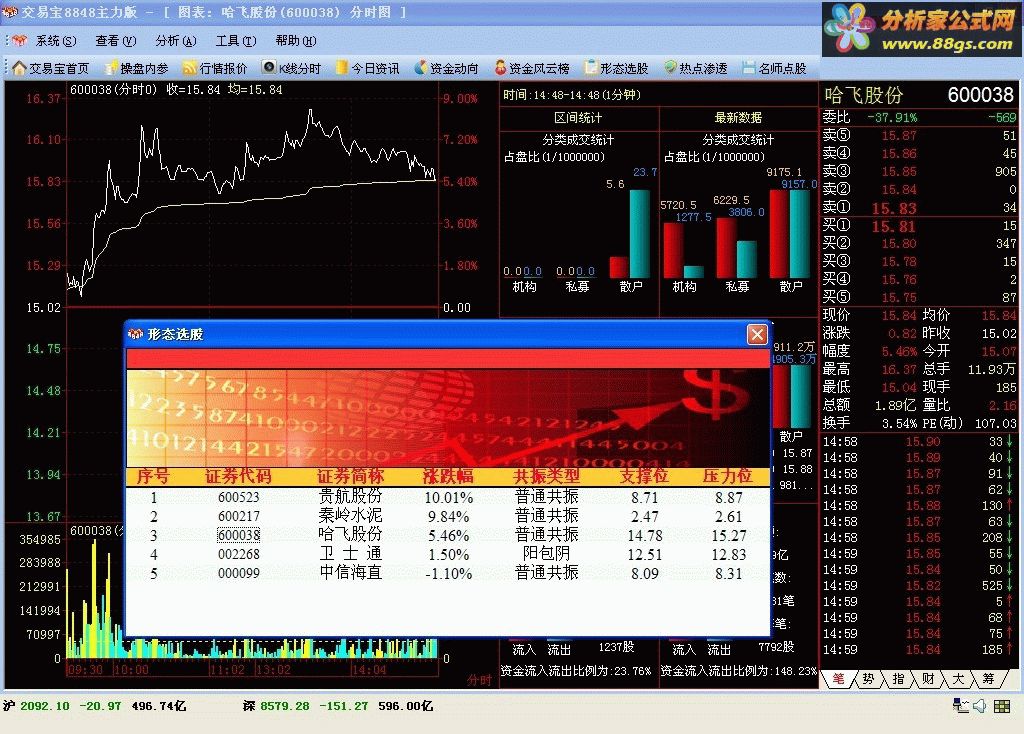Click the 名师点股 toolbar icon
This screenshot has height=734, width=1024.
pos(749,67)
